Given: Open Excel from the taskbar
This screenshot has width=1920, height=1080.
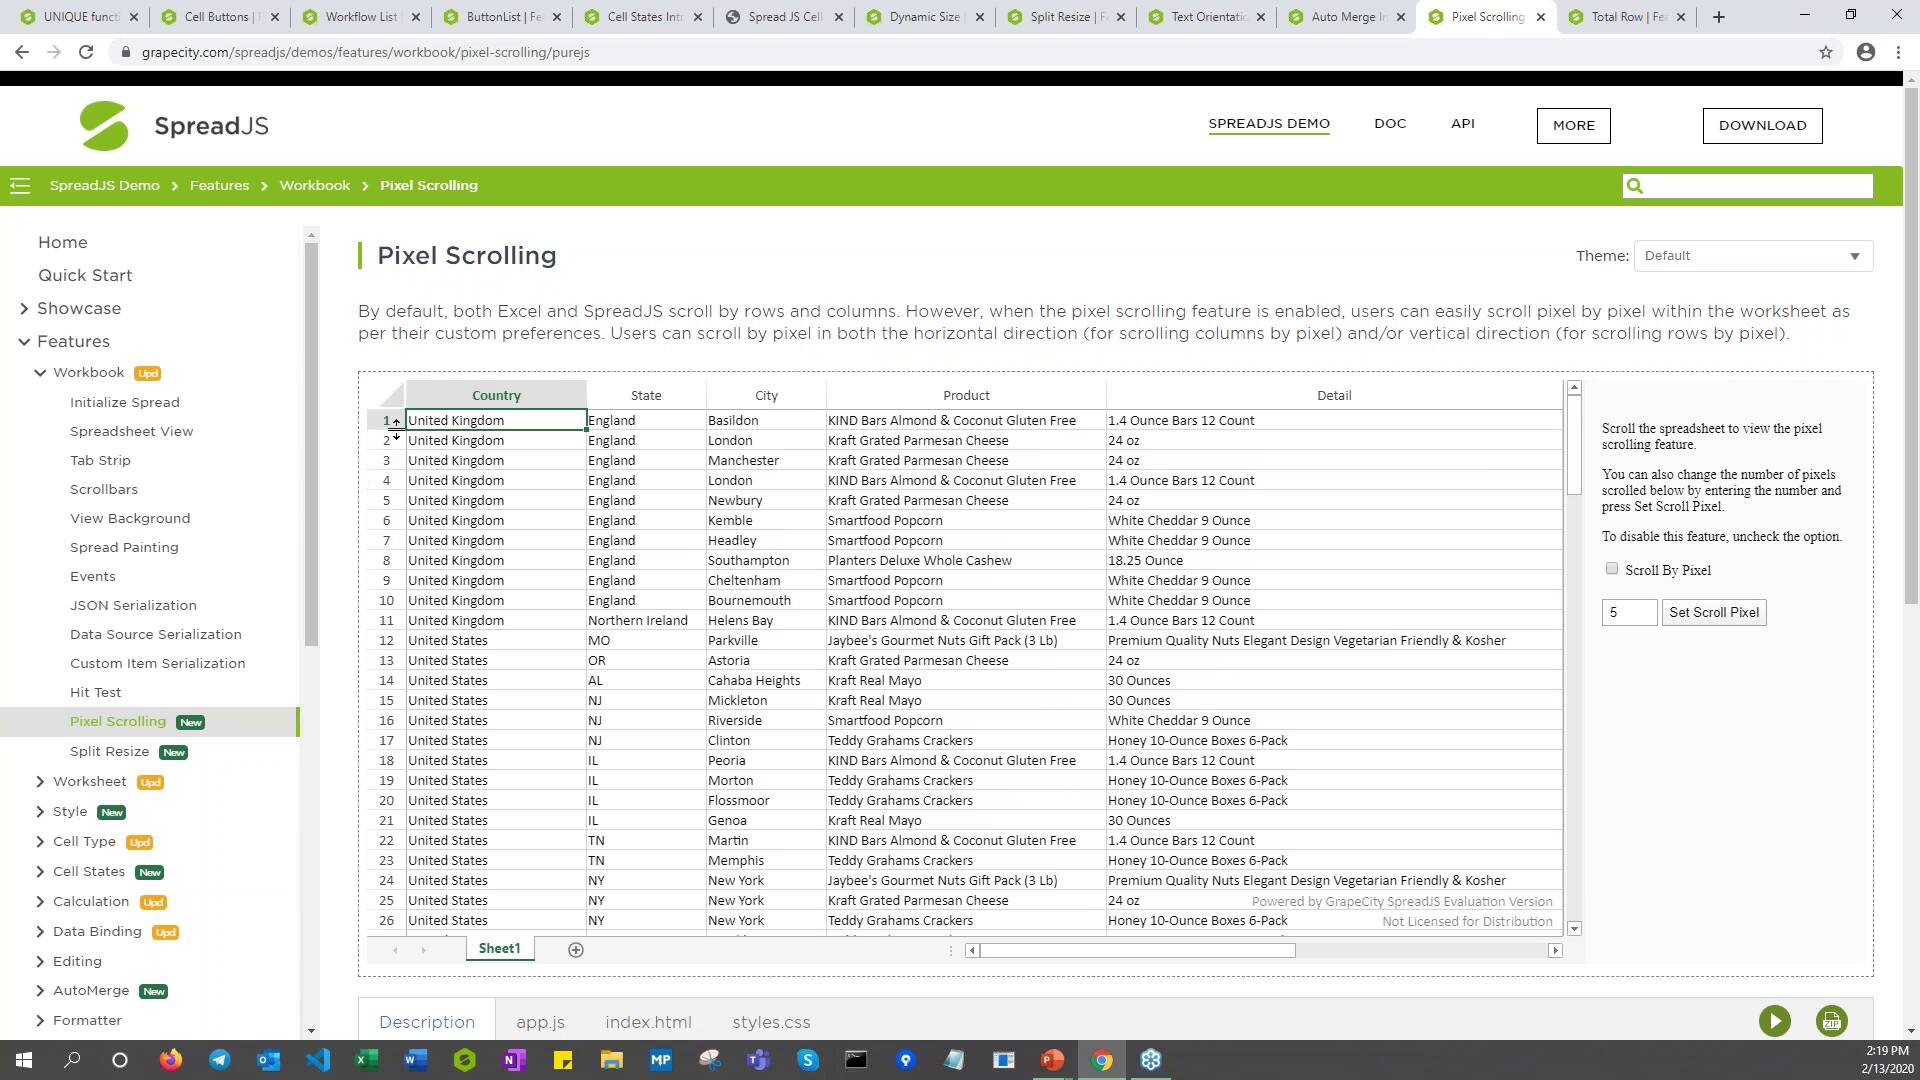Looking at the screenshot, I should click(367, 1060).
